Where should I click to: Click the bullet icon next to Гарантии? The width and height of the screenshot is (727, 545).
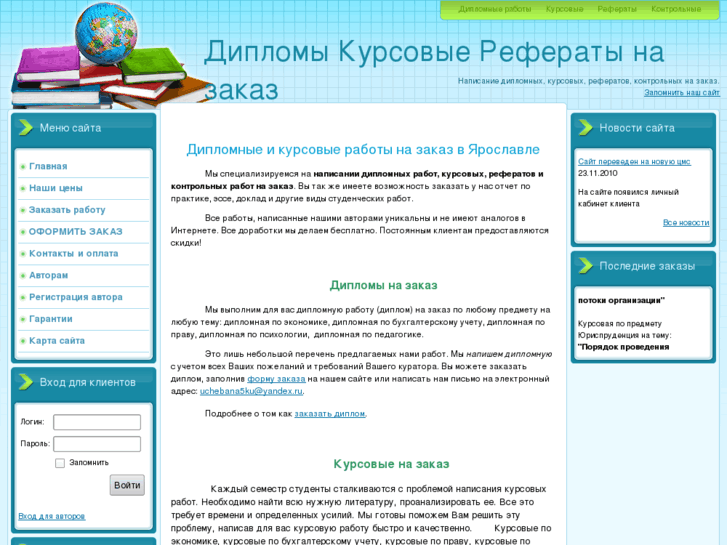pyautogui.click(x=23, y=319)
